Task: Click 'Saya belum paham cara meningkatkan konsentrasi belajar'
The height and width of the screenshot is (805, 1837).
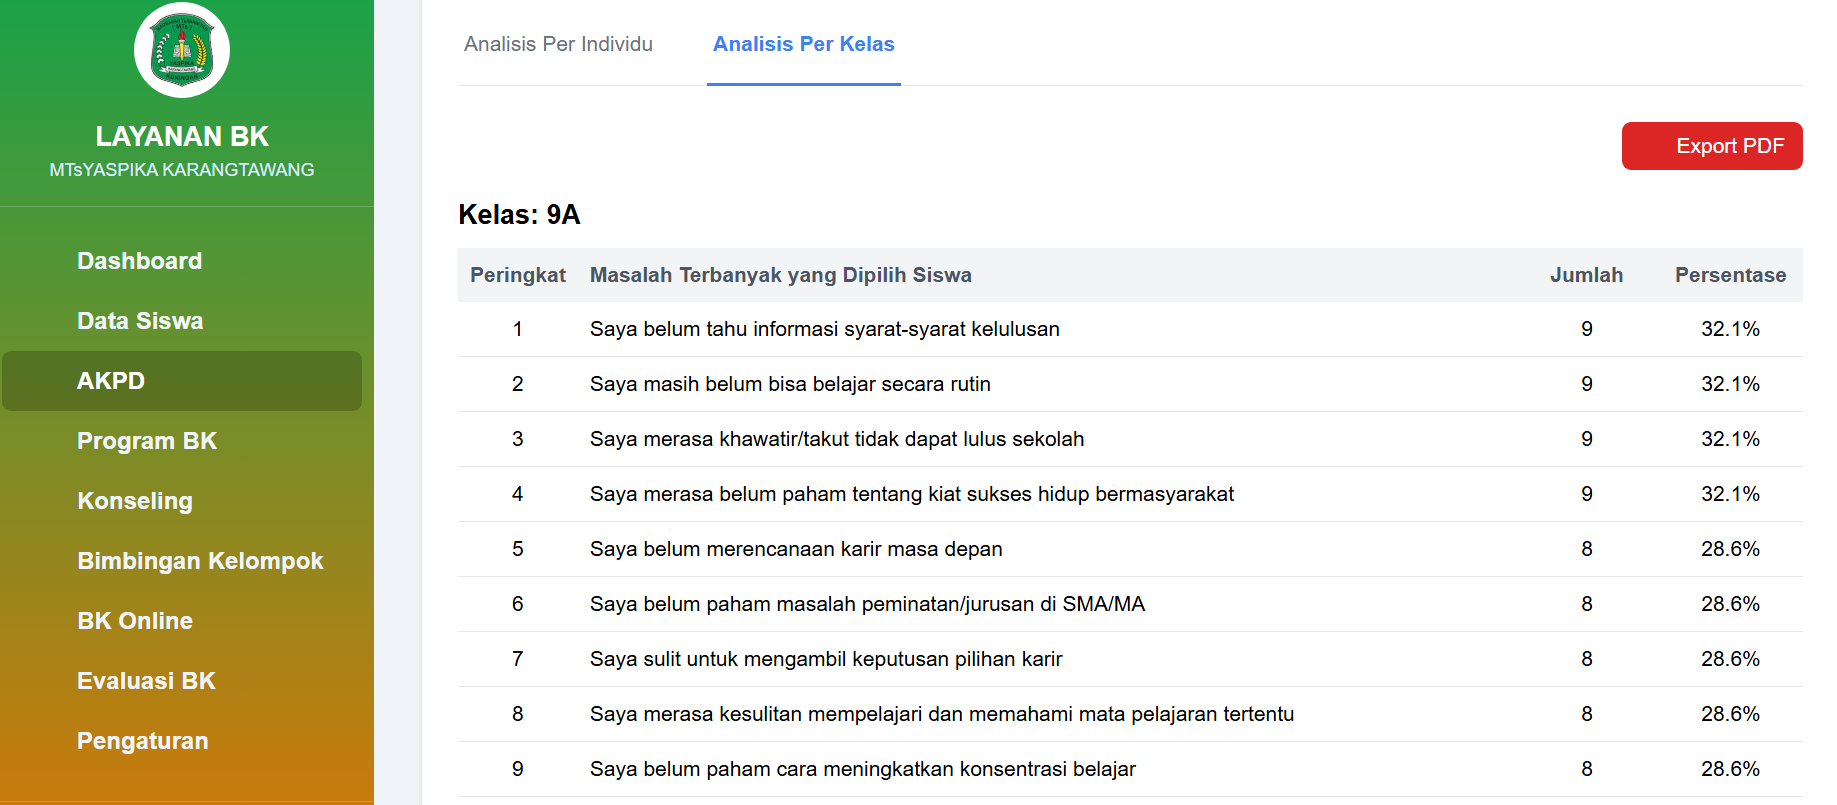Action: tap(863, 769)
